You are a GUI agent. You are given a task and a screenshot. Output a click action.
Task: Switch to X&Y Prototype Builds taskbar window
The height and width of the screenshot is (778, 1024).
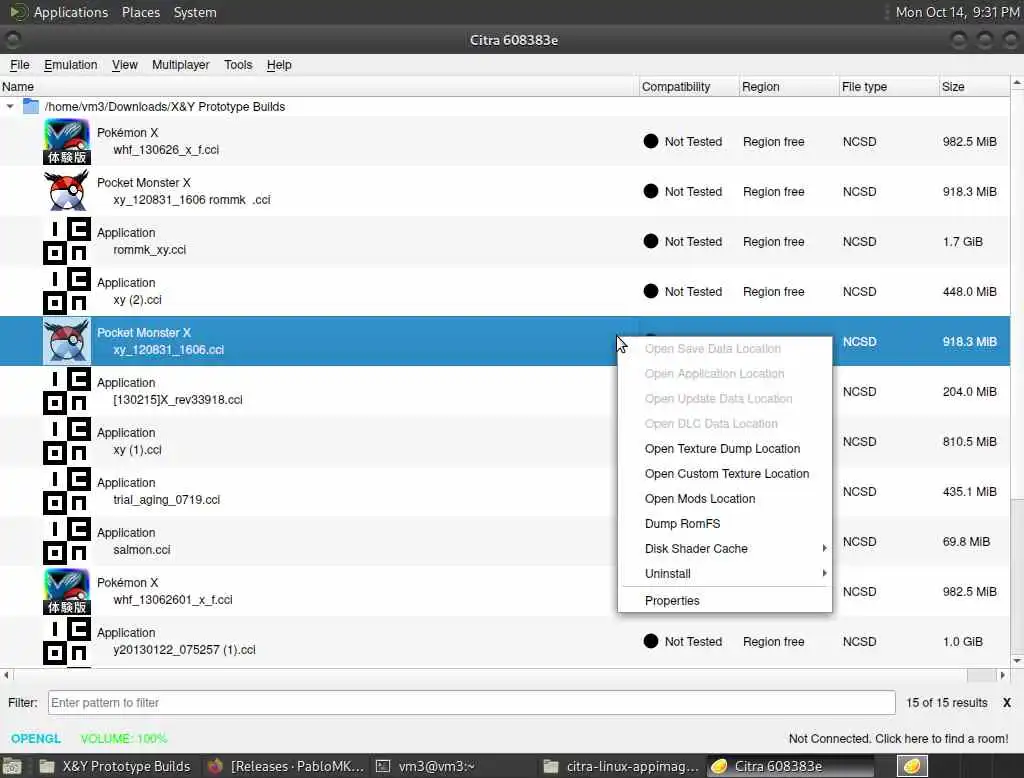click(115, 766)
